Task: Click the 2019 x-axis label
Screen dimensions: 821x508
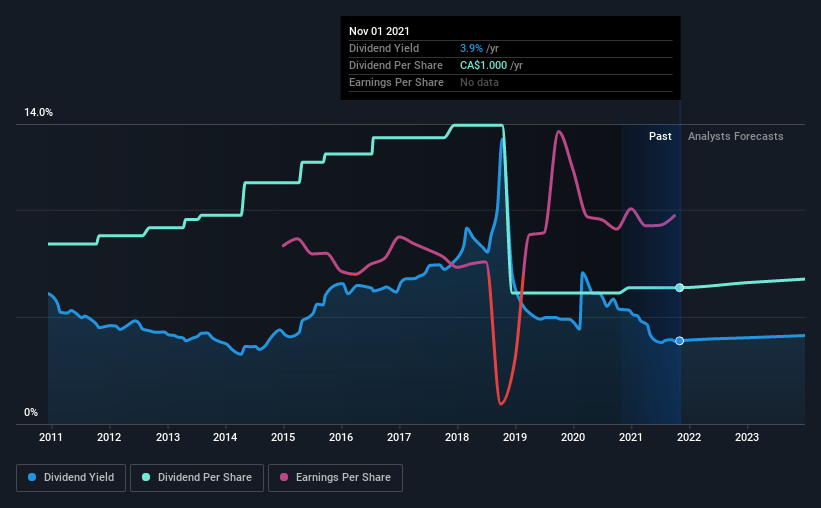Action: (x=515, y=437)
